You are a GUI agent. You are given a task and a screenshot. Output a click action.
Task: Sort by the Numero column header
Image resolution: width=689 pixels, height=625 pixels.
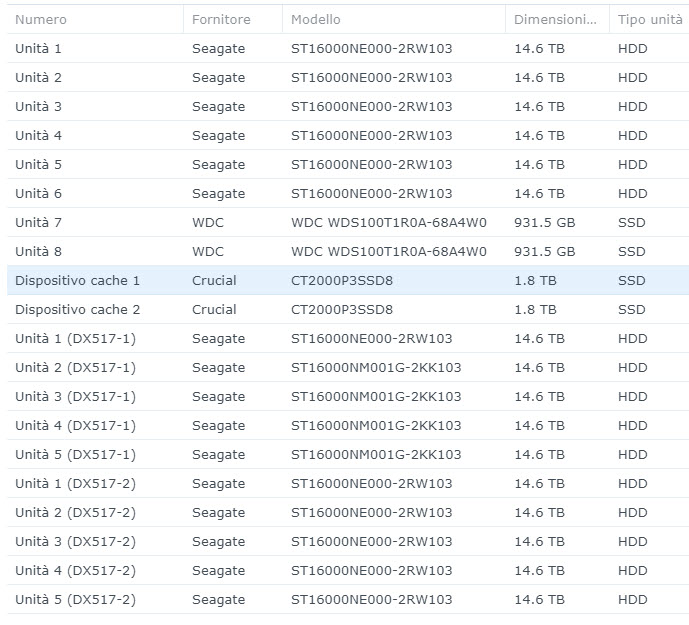[x=95, y=19]
